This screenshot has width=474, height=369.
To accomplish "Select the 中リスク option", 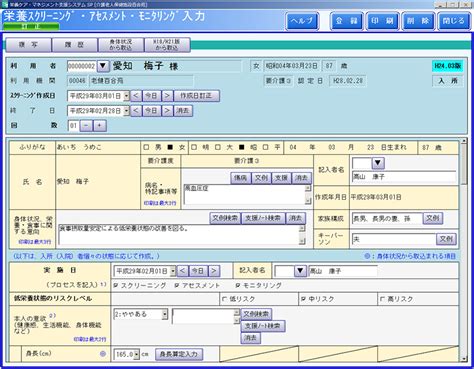I will tap(303, 299).
